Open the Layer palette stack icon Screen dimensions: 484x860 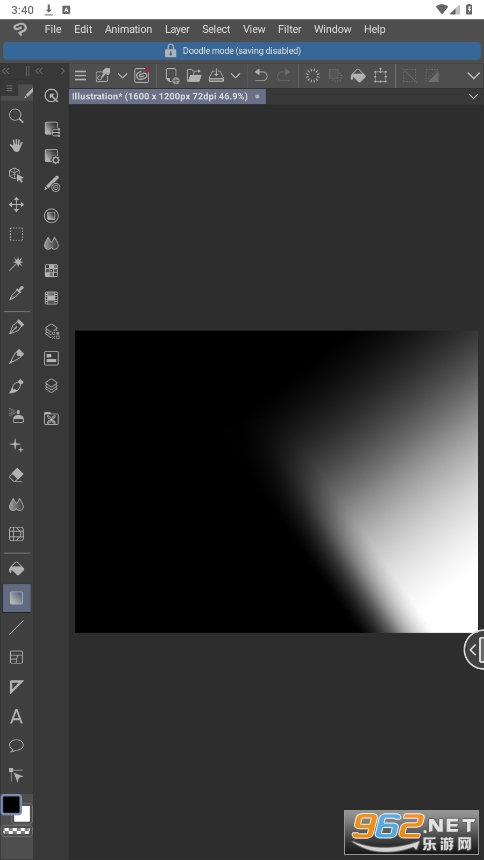52,386
